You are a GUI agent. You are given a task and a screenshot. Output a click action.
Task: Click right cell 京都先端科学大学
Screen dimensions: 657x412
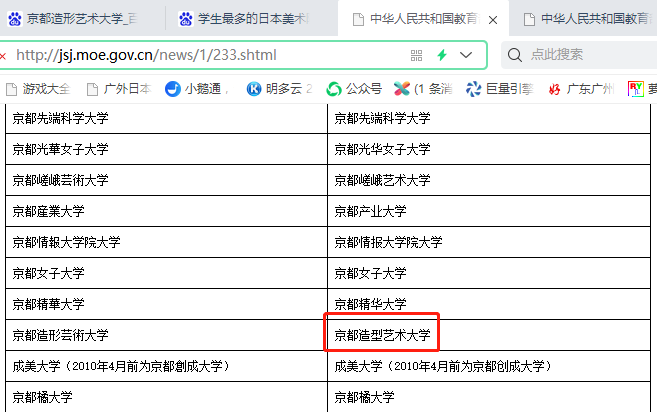point(489,118)
